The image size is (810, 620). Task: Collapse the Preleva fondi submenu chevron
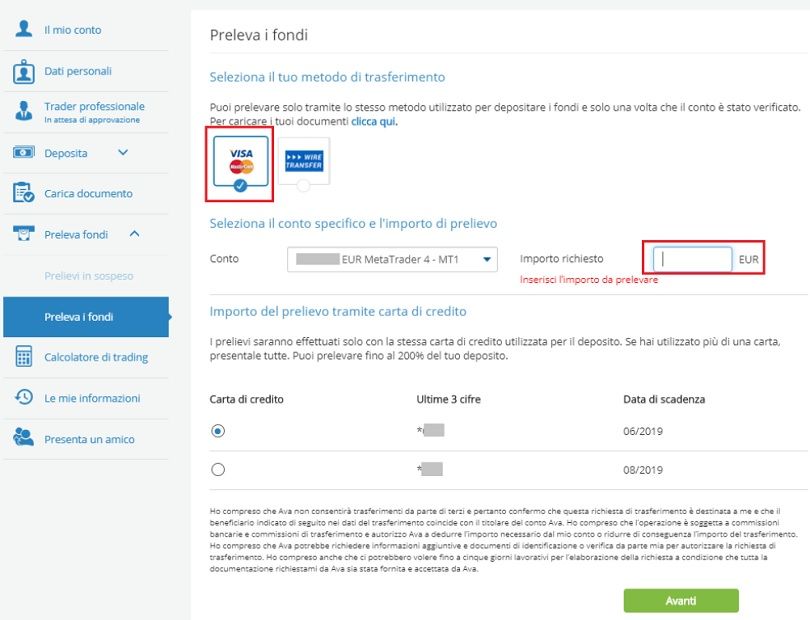click(x=134, y=234)
